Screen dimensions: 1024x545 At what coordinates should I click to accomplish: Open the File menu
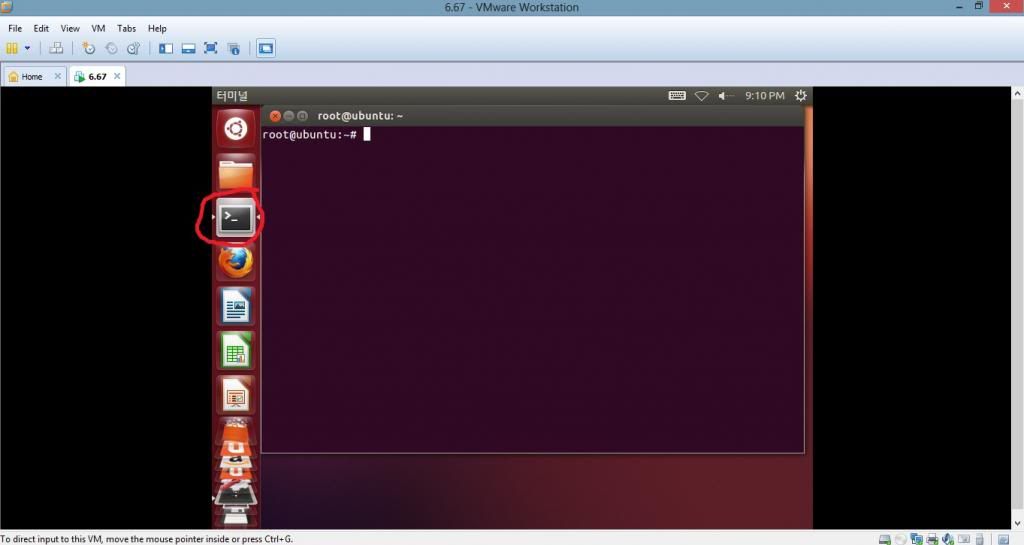[x=15, y=28]
